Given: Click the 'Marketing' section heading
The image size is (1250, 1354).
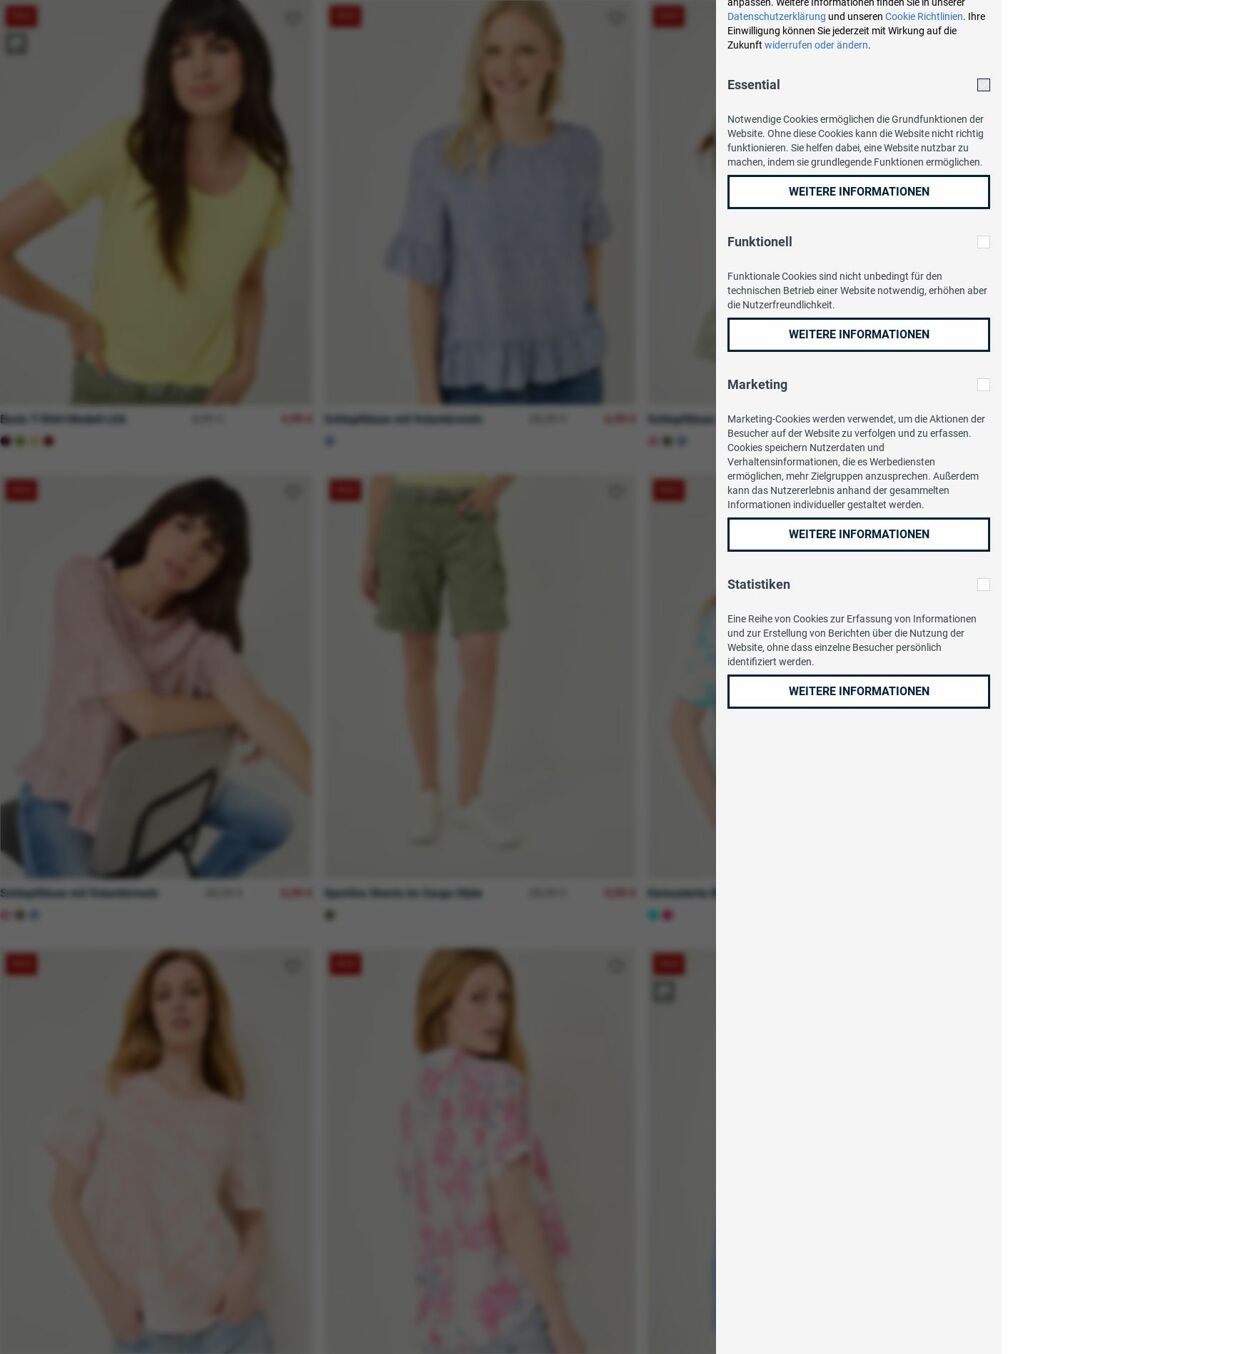Looking at the screenshot, I should 757,385.
